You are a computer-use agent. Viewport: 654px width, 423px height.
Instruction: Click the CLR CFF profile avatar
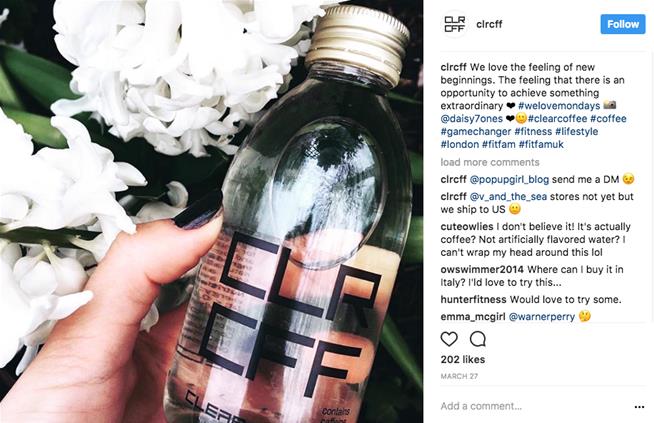click(x=455, y=24)
